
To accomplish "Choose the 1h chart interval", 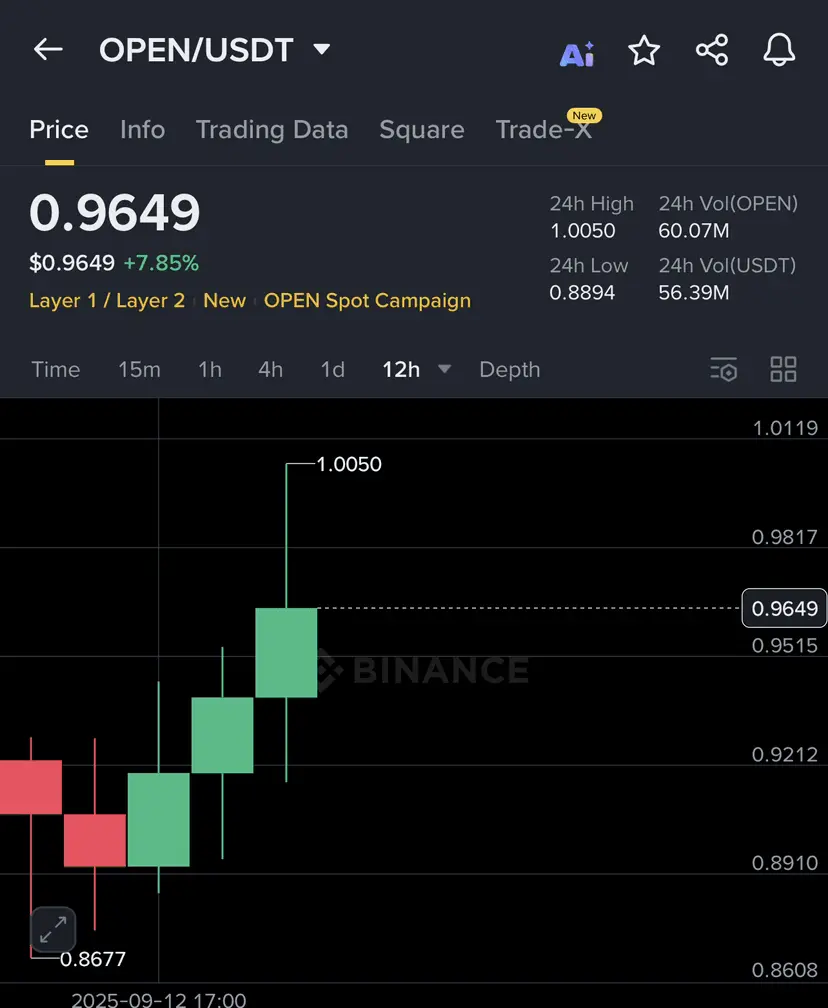I will (210, 370).
